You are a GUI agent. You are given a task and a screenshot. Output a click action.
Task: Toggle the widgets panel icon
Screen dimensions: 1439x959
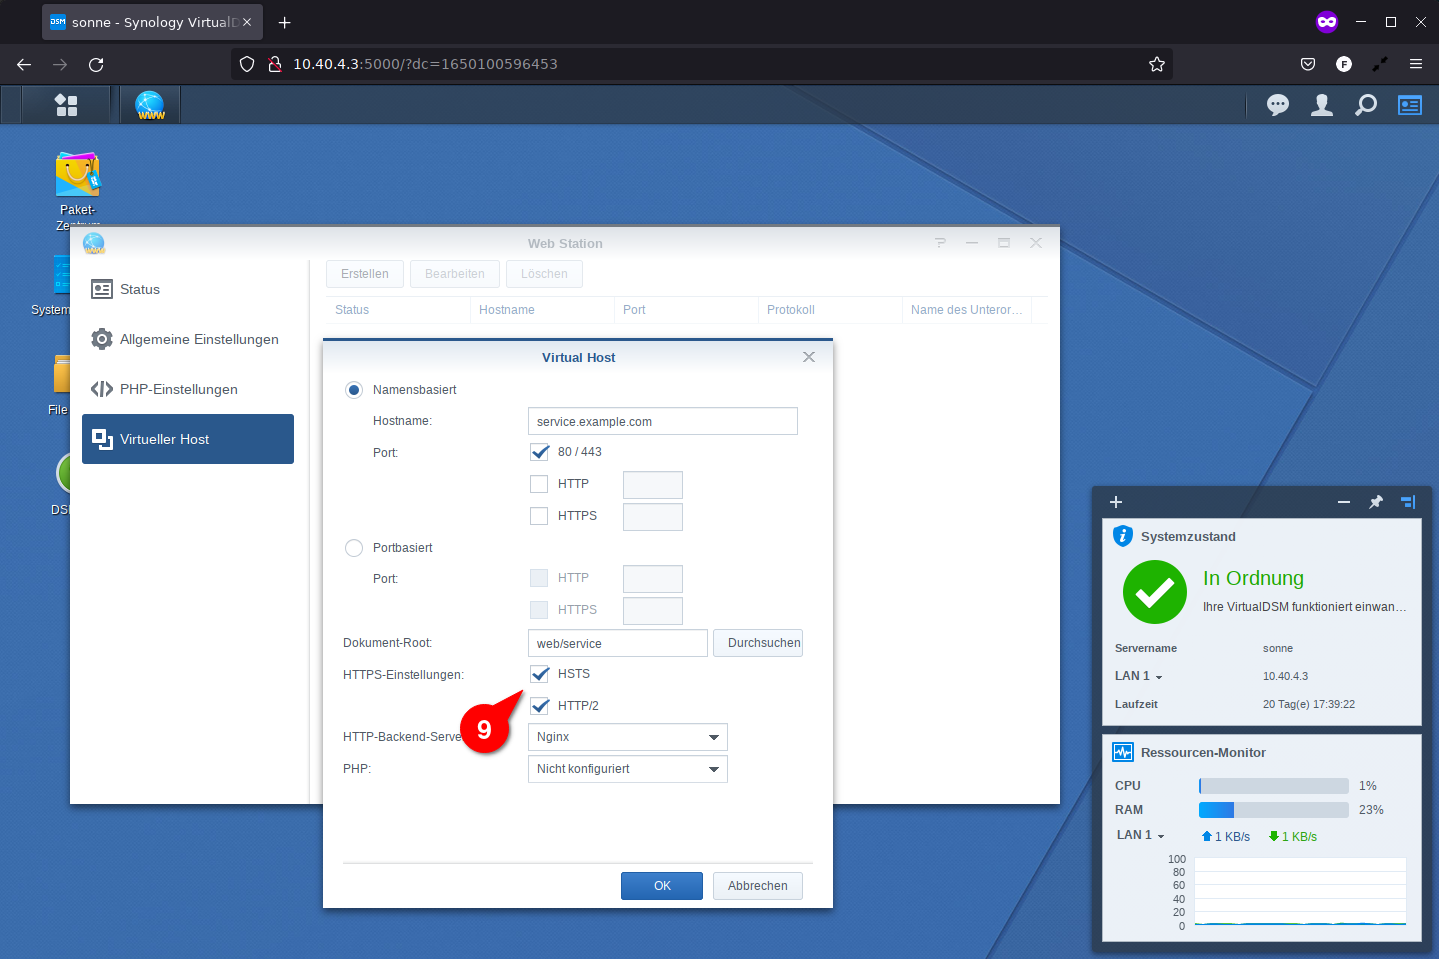pyautogui.click(x=1409, y=105)
